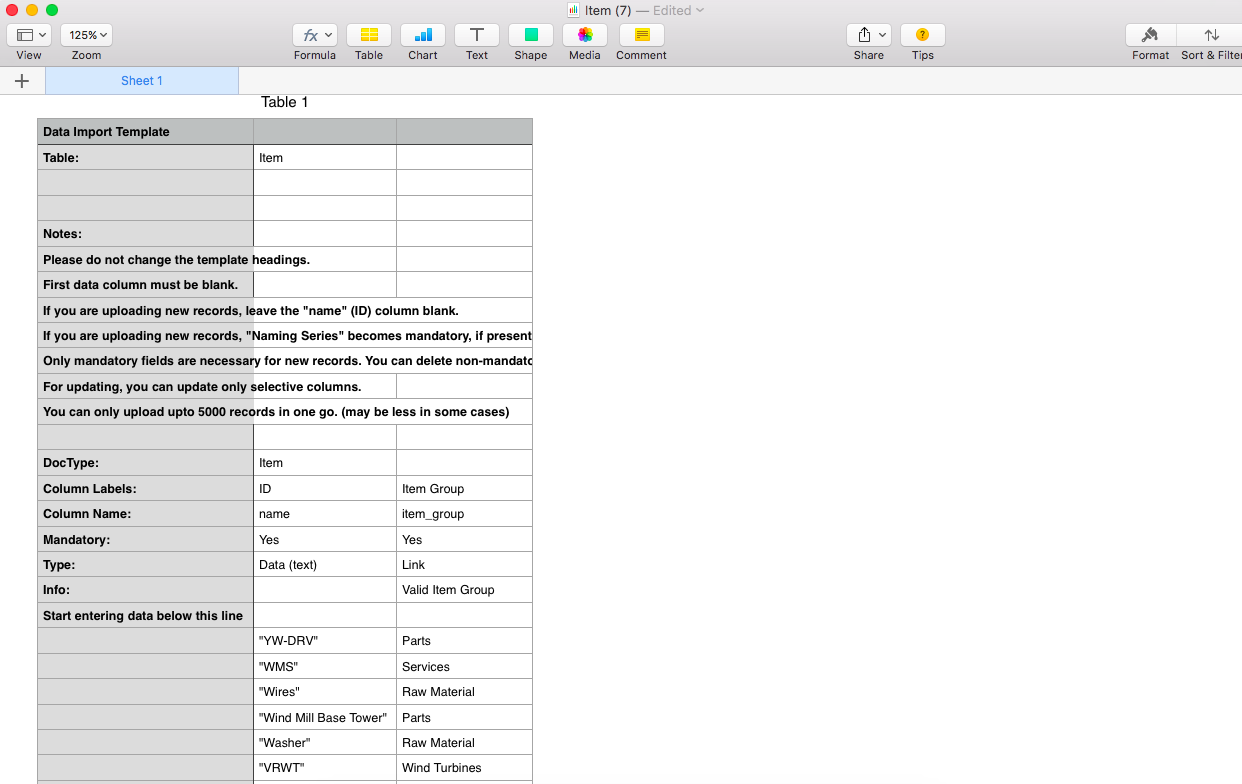This screenshot has width=1242, height=784.
Task: Insert a shape via Shape icon
Action: coord(531,35)
